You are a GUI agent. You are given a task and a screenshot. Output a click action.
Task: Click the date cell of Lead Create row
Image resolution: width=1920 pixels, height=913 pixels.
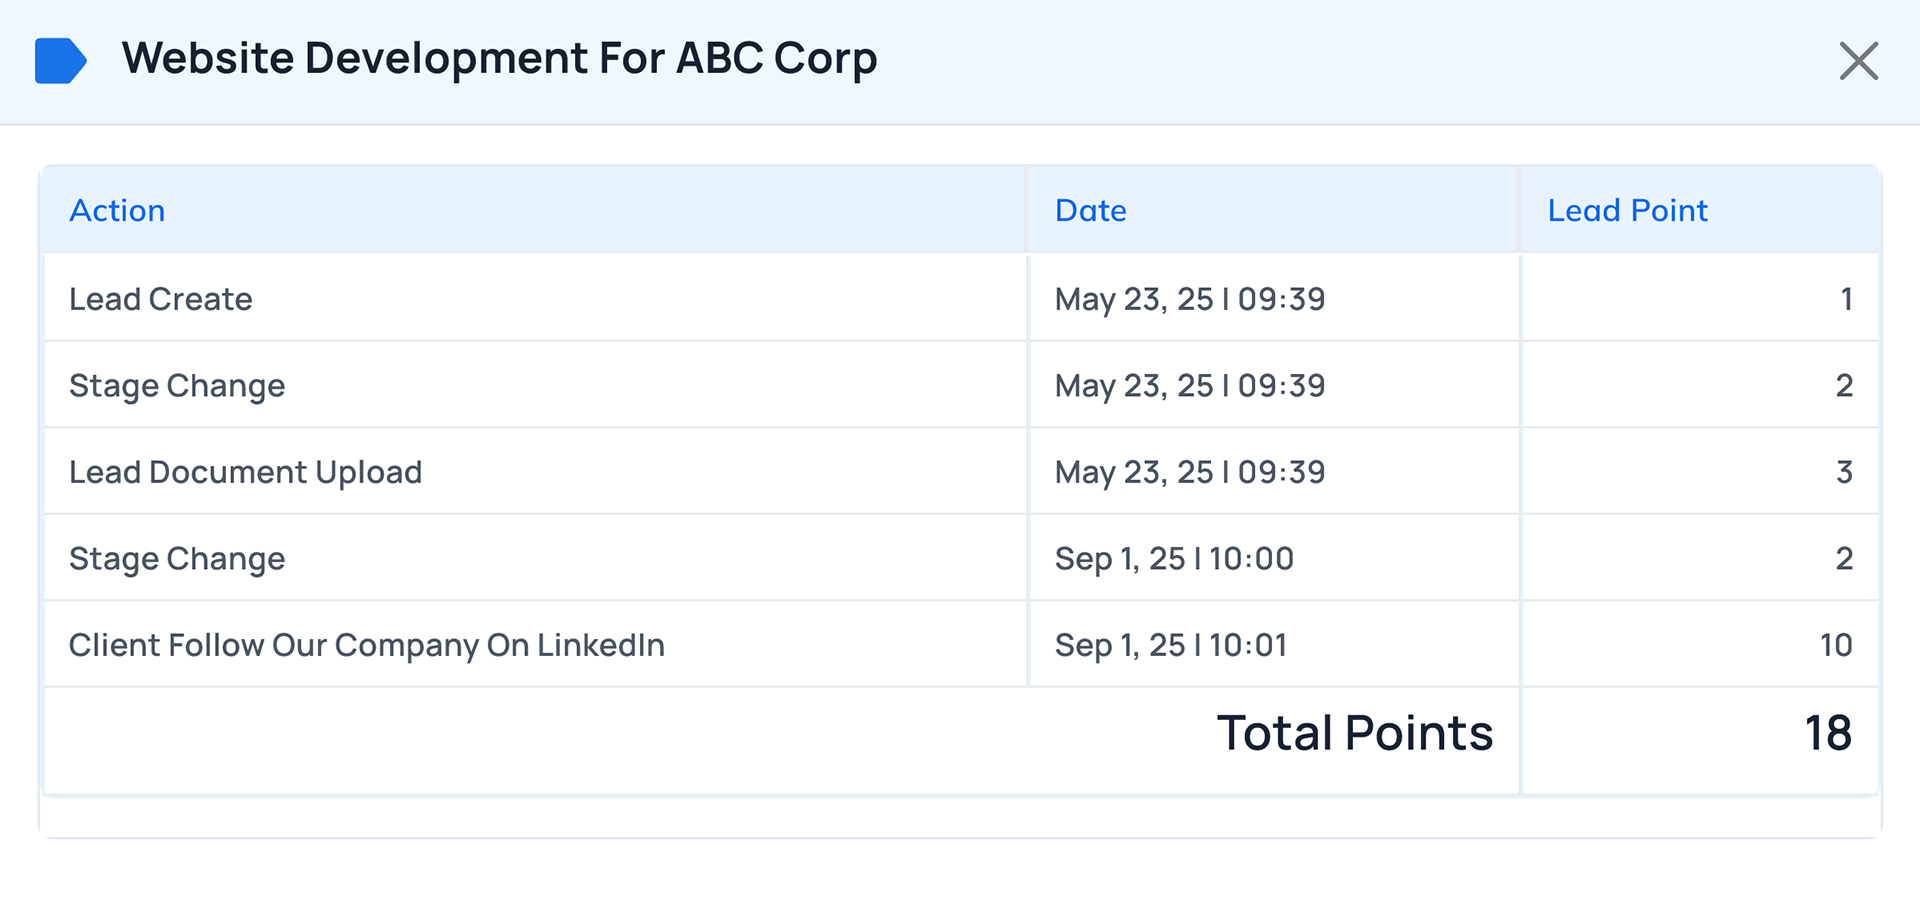tap(1189, 299)
